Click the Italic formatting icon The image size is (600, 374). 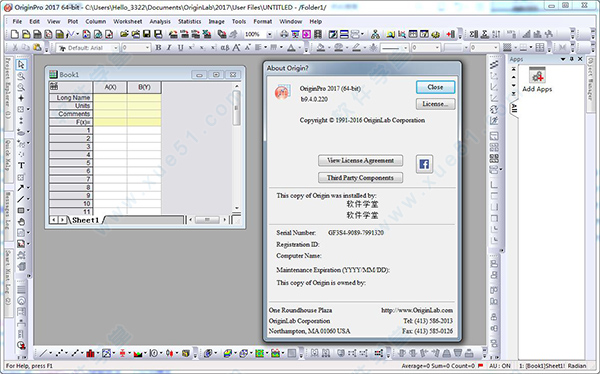[169, 47]
